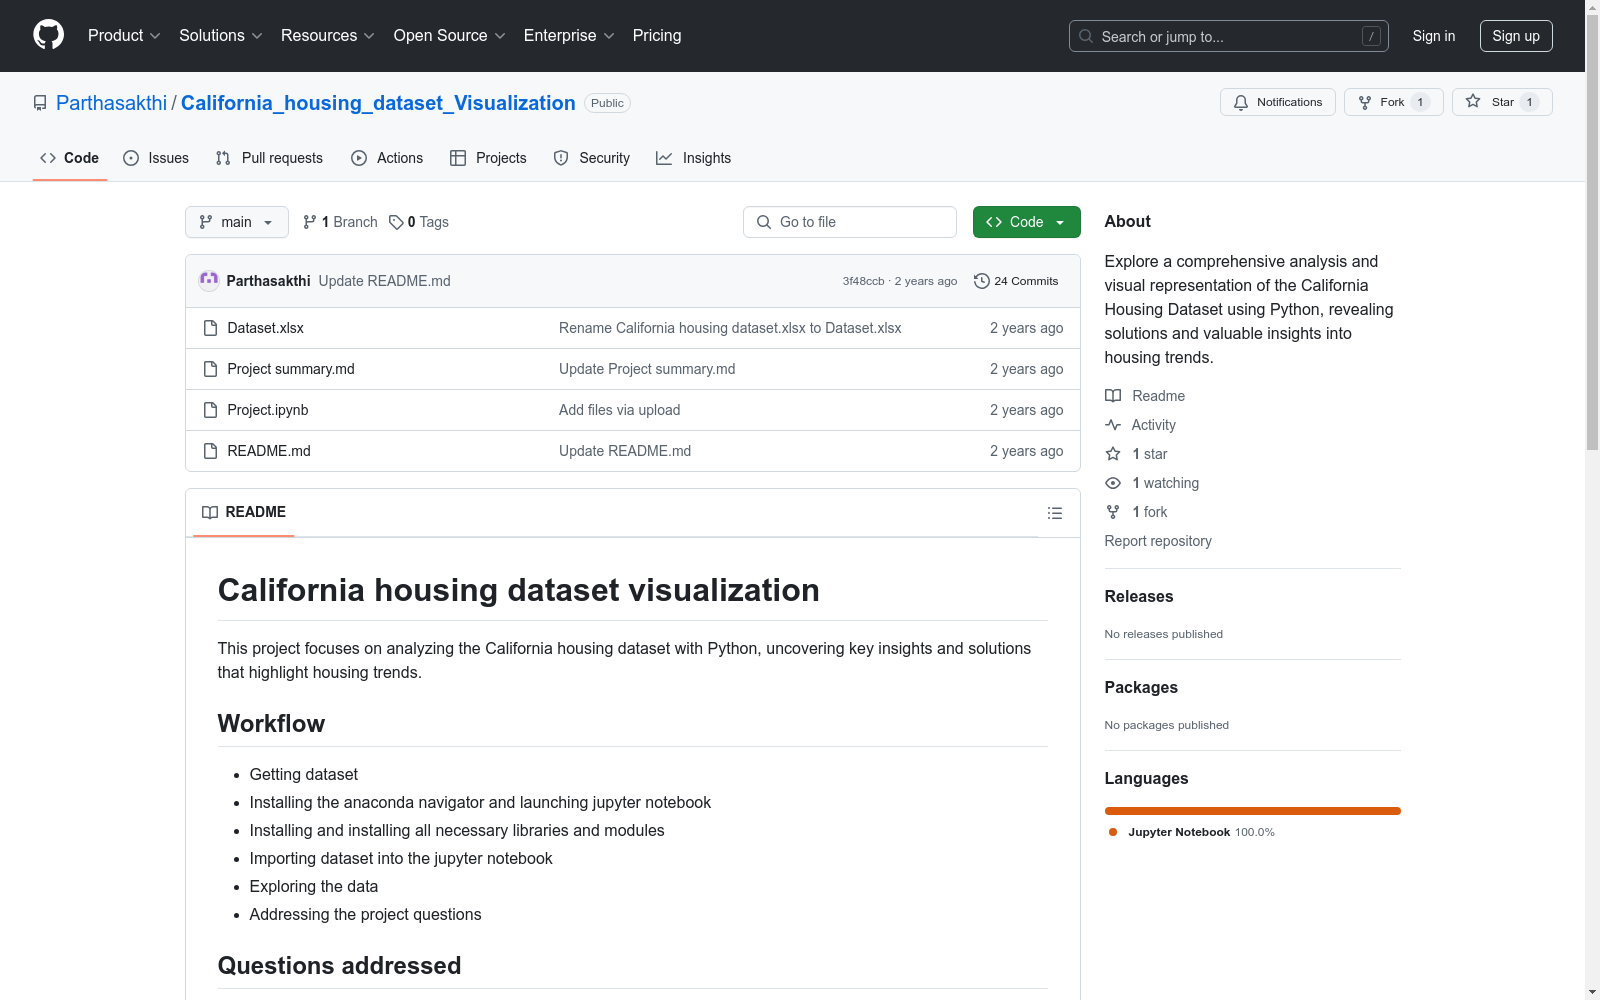Expand the Product menu
The height and width of the screenshot is (1000, 1600).
[x=124, y=36]
